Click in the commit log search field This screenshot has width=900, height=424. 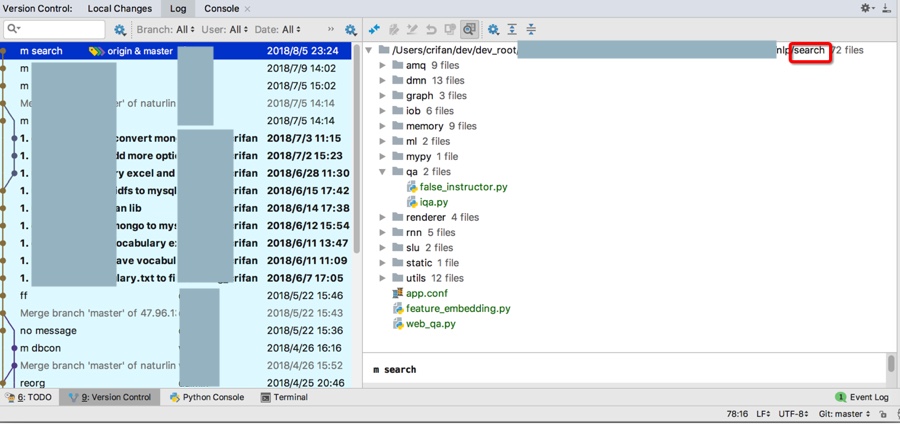coord(55,29)
